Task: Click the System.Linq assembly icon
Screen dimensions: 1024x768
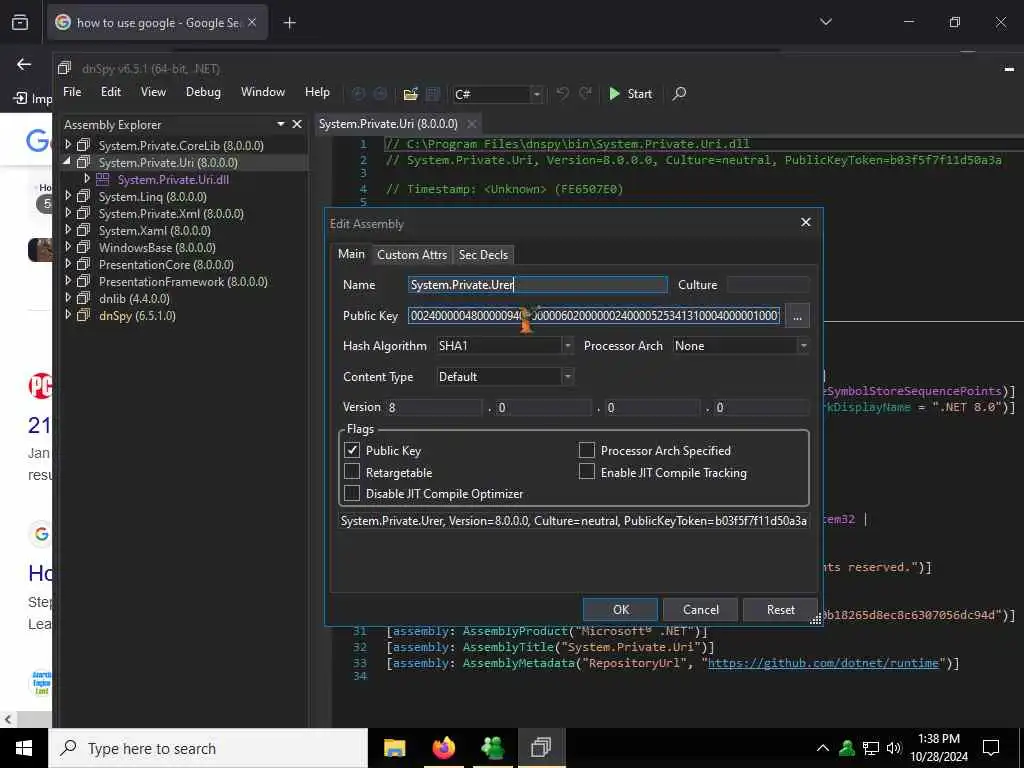Action: tap(83, 196)
